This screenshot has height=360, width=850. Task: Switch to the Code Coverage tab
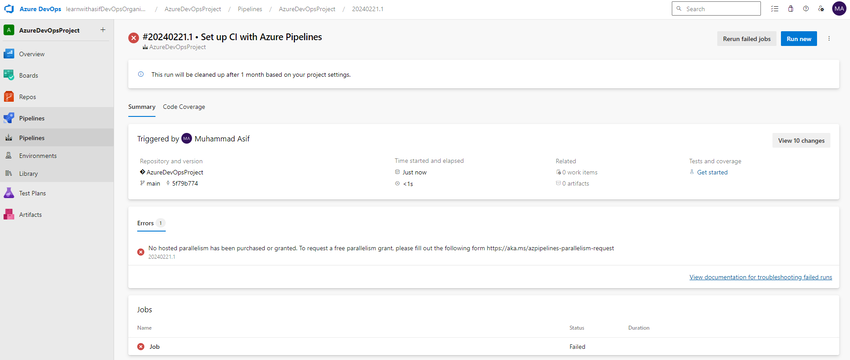tap(184, 107)
